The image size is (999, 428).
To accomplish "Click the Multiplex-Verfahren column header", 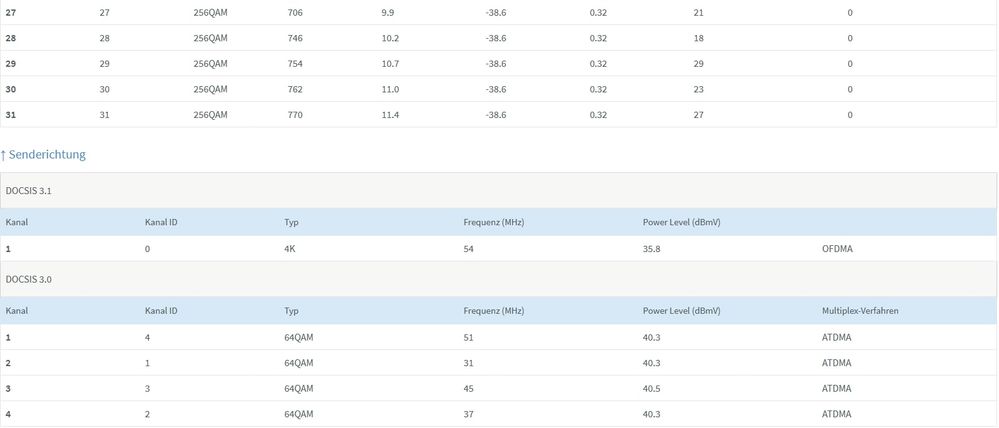I will click(x=861, y=311).
